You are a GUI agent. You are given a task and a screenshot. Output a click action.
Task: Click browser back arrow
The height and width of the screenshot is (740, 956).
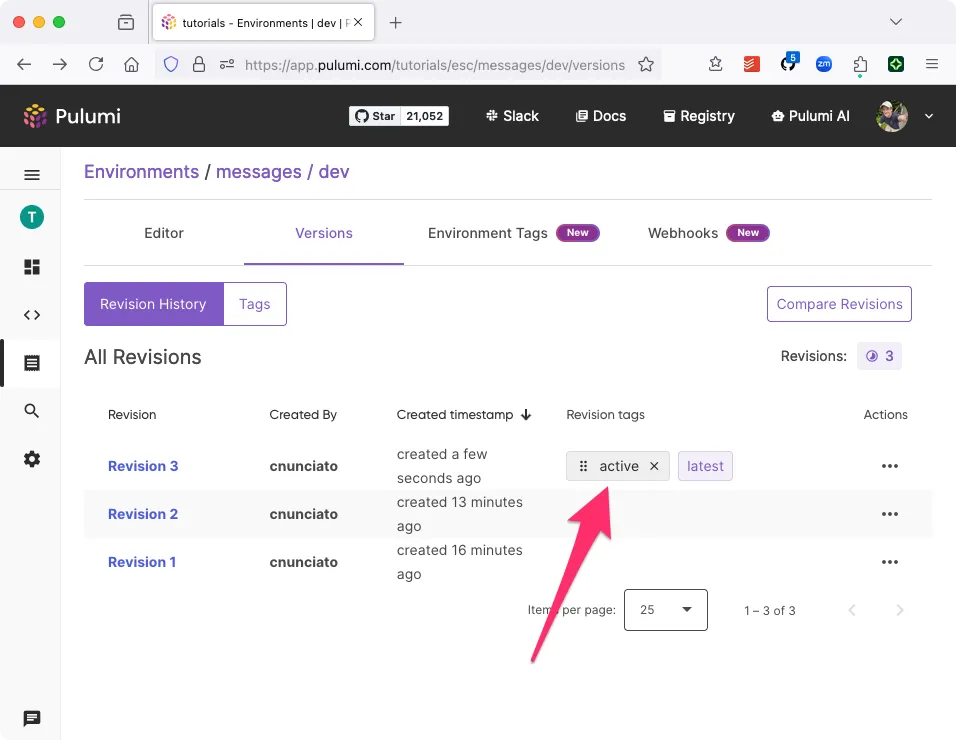pyautogui.click(x=24, y=64)
